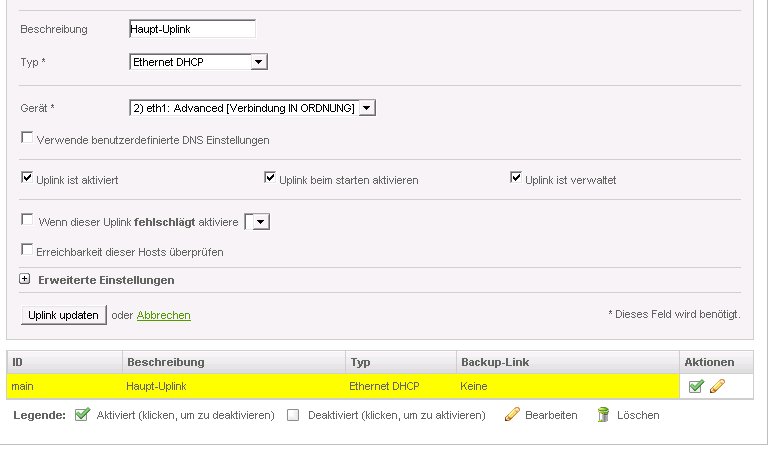Click the Bearbeiten pencil legend icon

point(512,415)
